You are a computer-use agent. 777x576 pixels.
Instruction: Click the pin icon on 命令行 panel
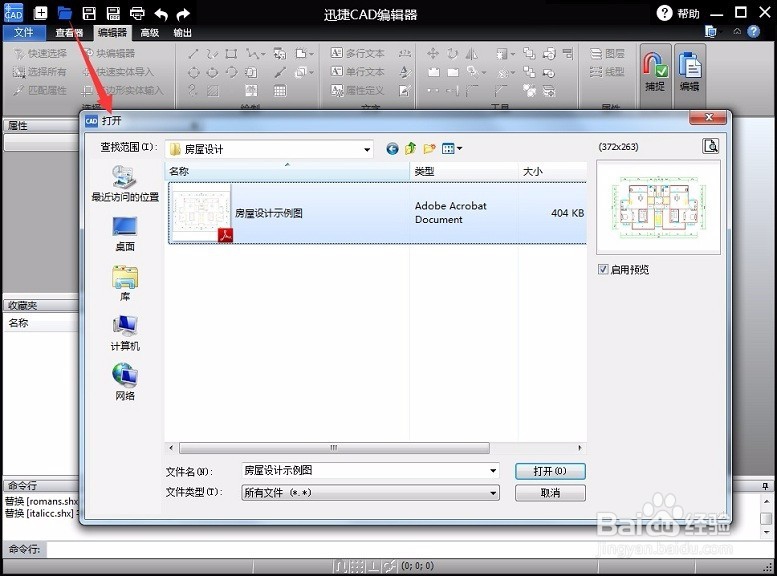tap(765, 485)
